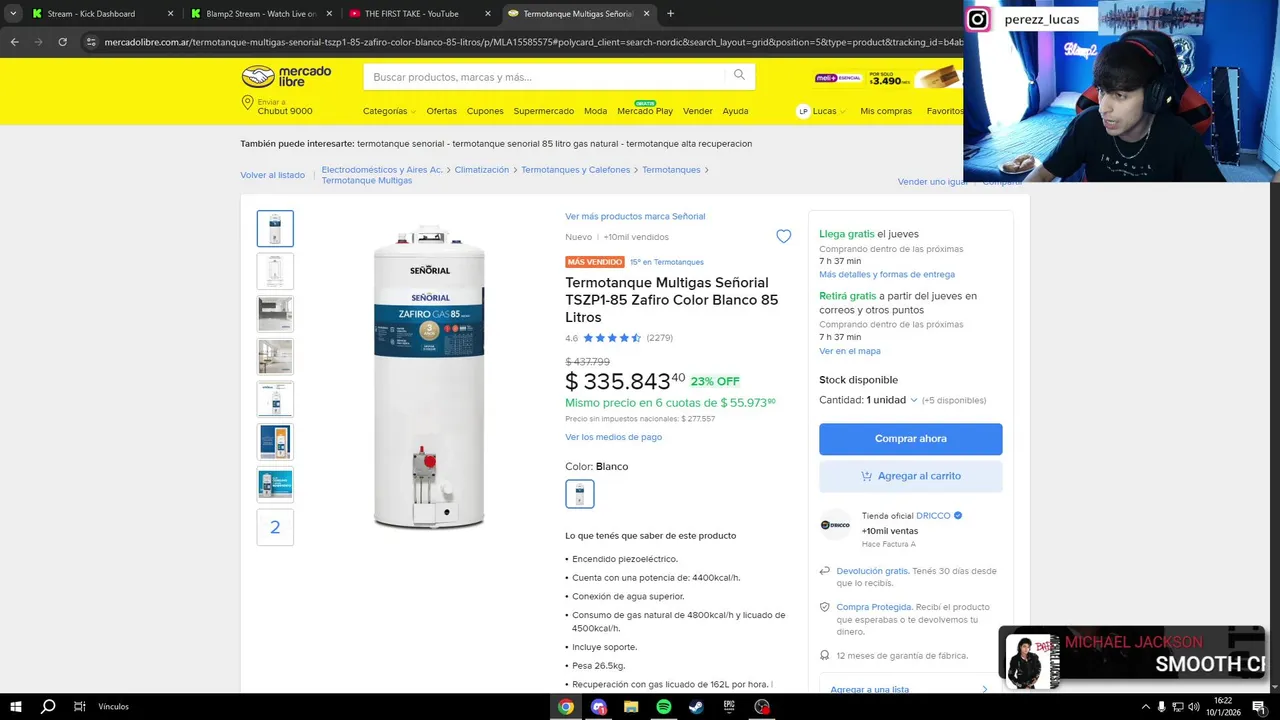Open Devolución gratis details
The image size is (1280, 720).
pos(872,571)
